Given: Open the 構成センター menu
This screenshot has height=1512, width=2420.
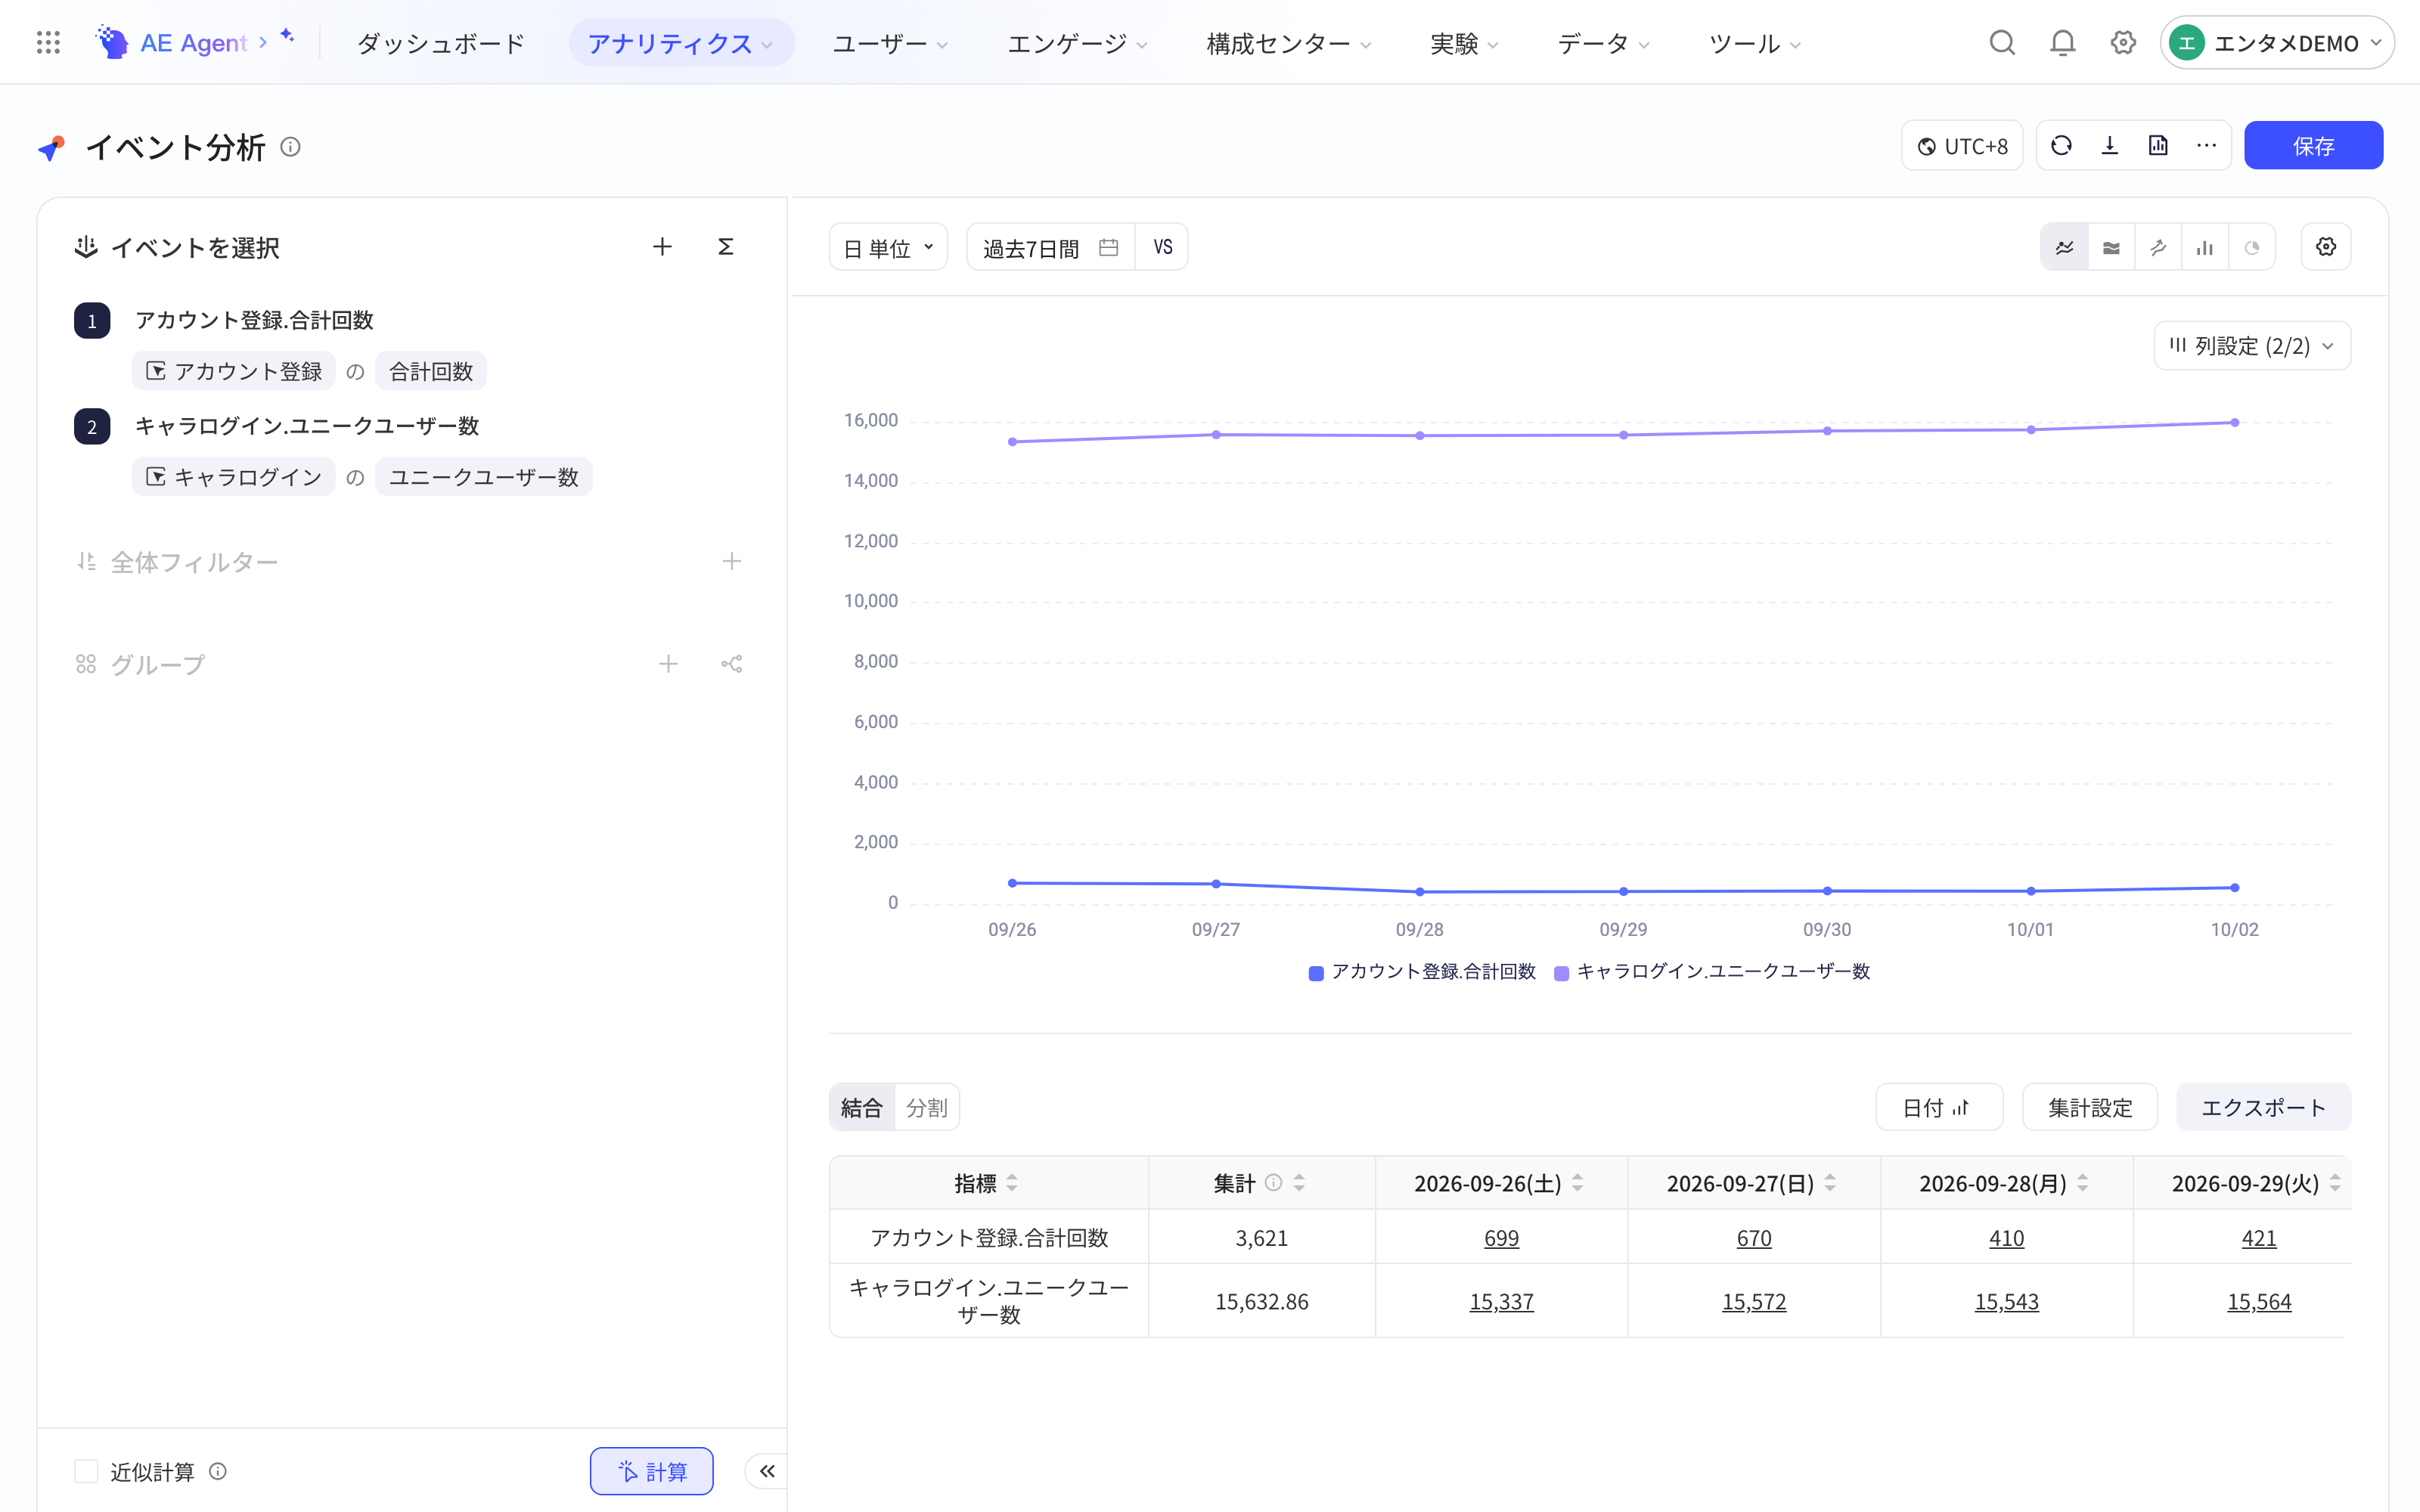Looking at the screenshot, I should point(1288,43).
